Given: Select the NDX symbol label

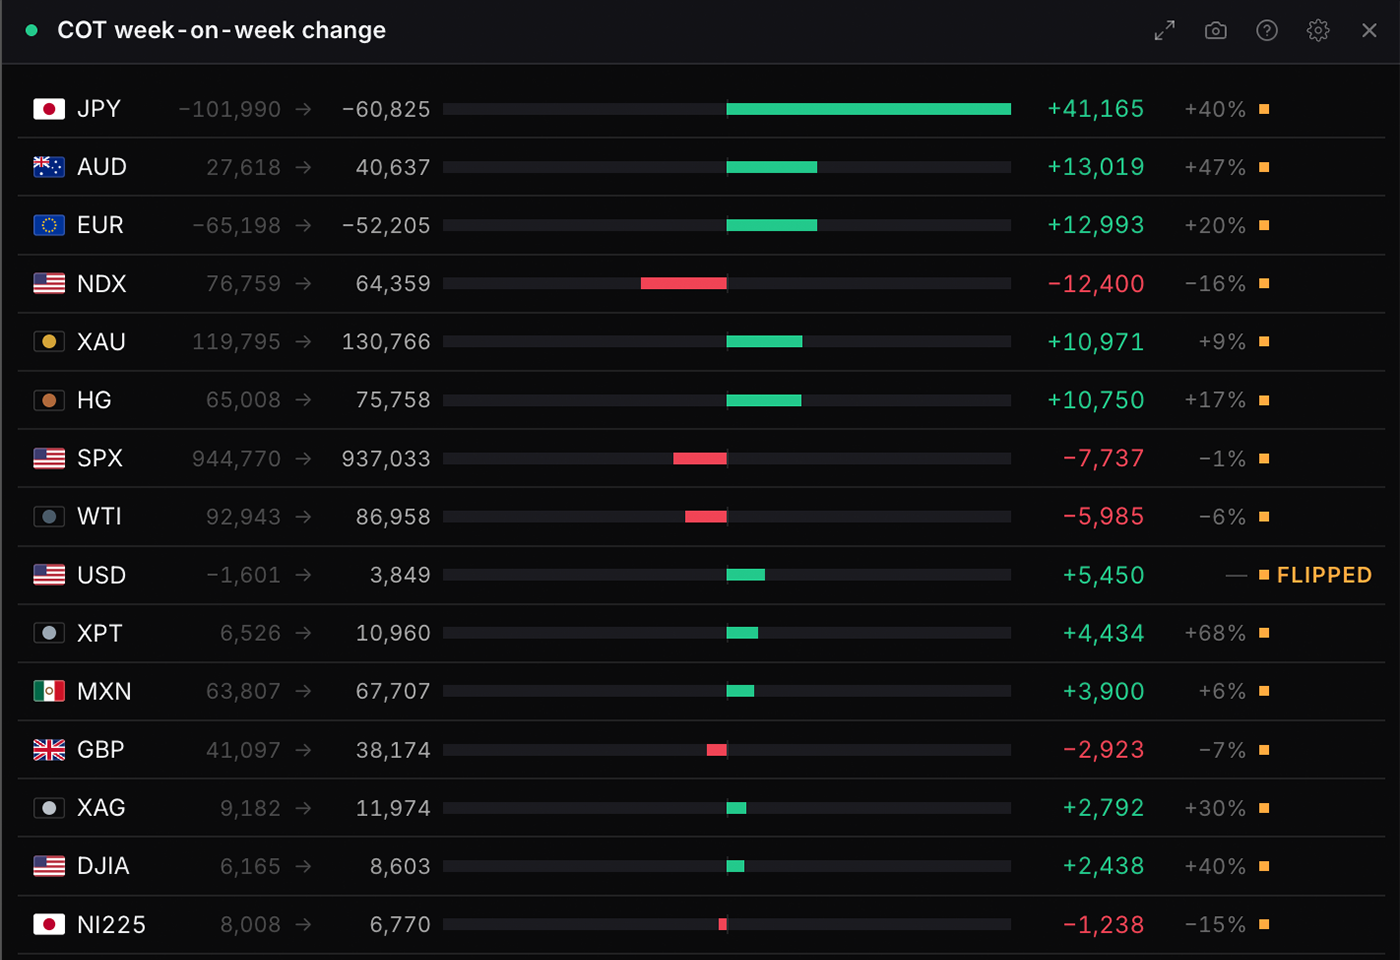Looking at the screenshot, I should (102, 284).
